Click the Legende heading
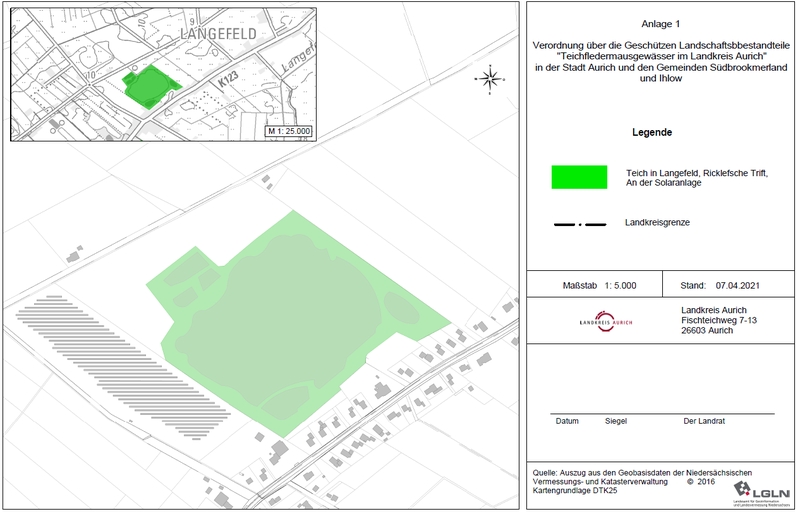Image resolution: width=800 pixels, height=514 pixels. coord(652,133)
